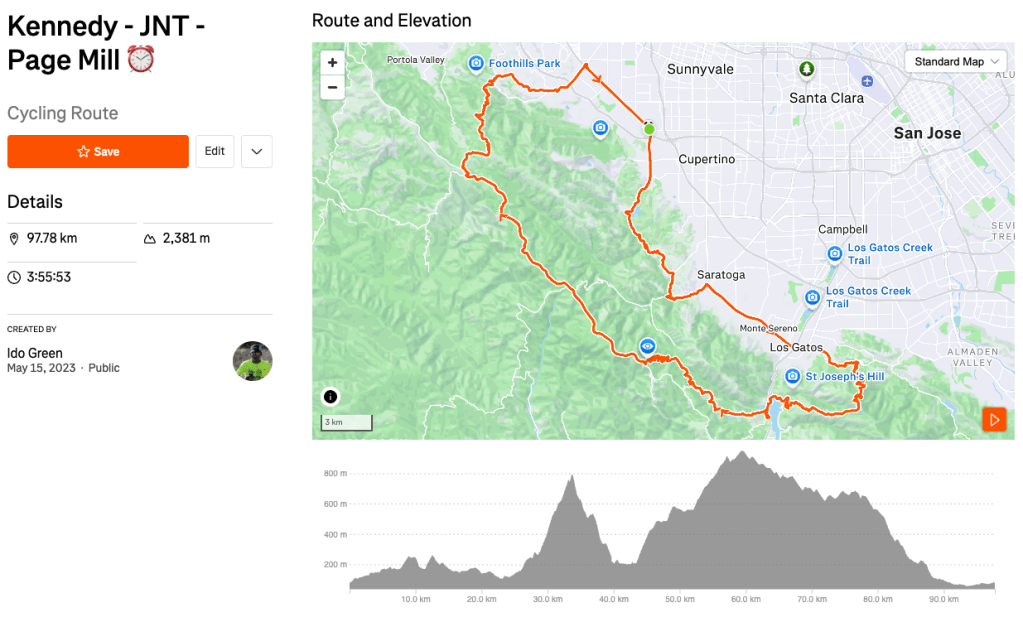Zoom in on the route map
The width and height of the screenshot is (1023, 617).
(x=333, y=62)
